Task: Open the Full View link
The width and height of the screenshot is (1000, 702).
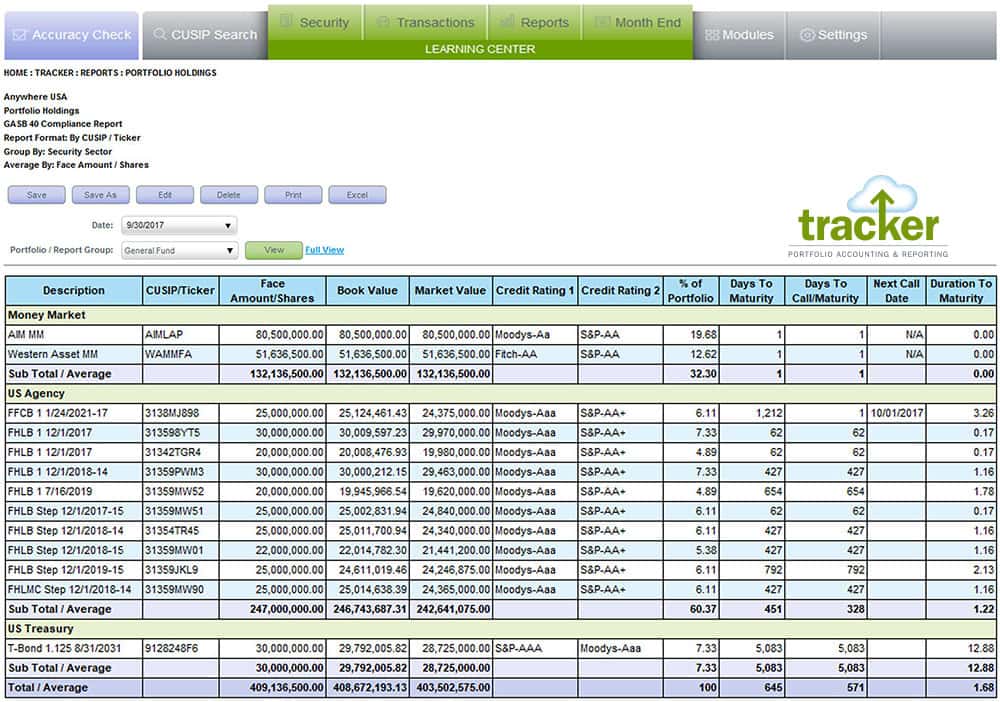Action: [x=324, y=250]
